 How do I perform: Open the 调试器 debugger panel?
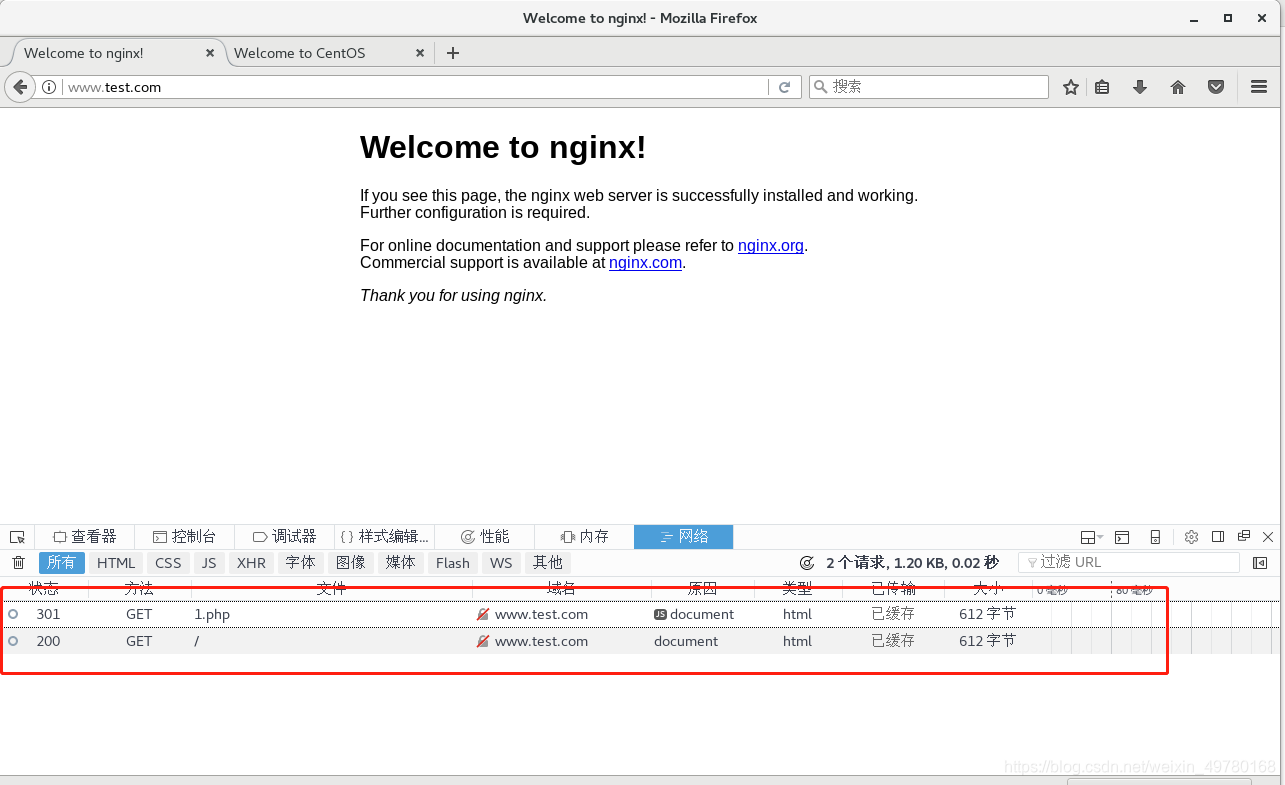[285, 537]
